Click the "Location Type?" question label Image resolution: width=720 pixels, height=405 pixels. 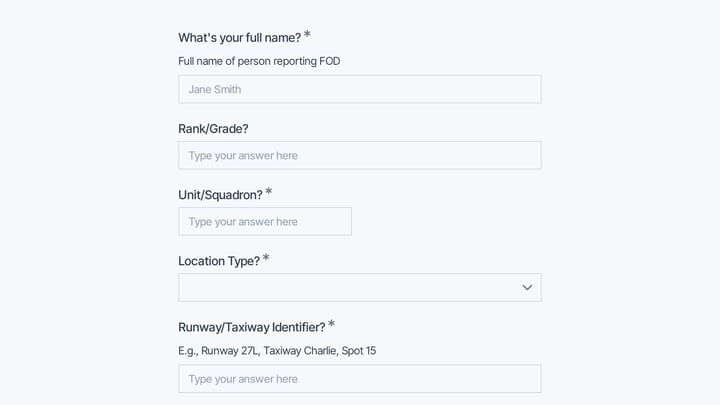click(219, 261)
